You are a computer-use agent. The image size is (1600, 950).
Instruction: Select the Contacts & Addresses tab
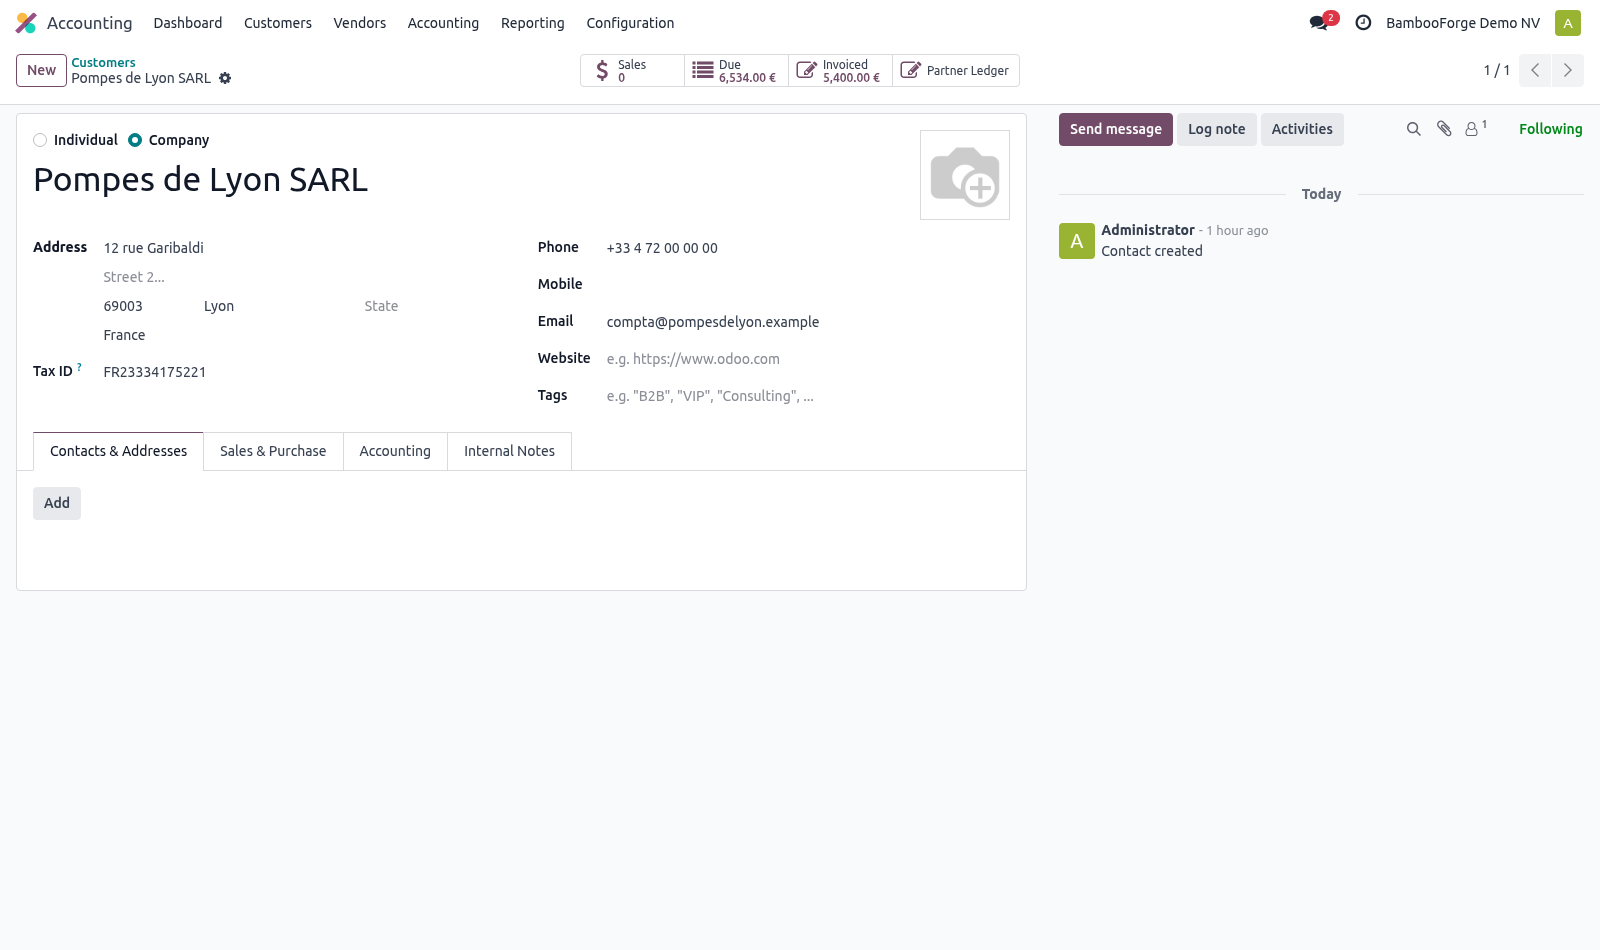pos(119,451)
